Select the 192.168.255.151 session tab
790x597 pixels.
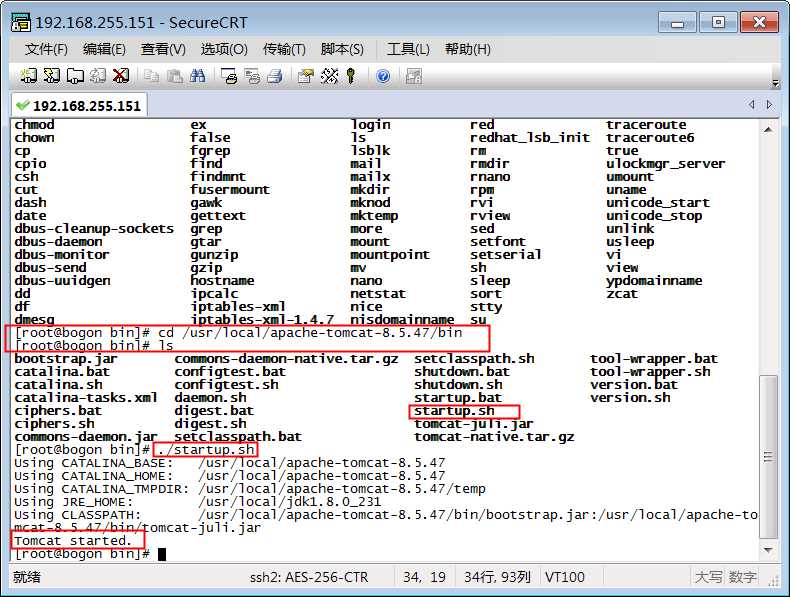(x=79, y=106)
